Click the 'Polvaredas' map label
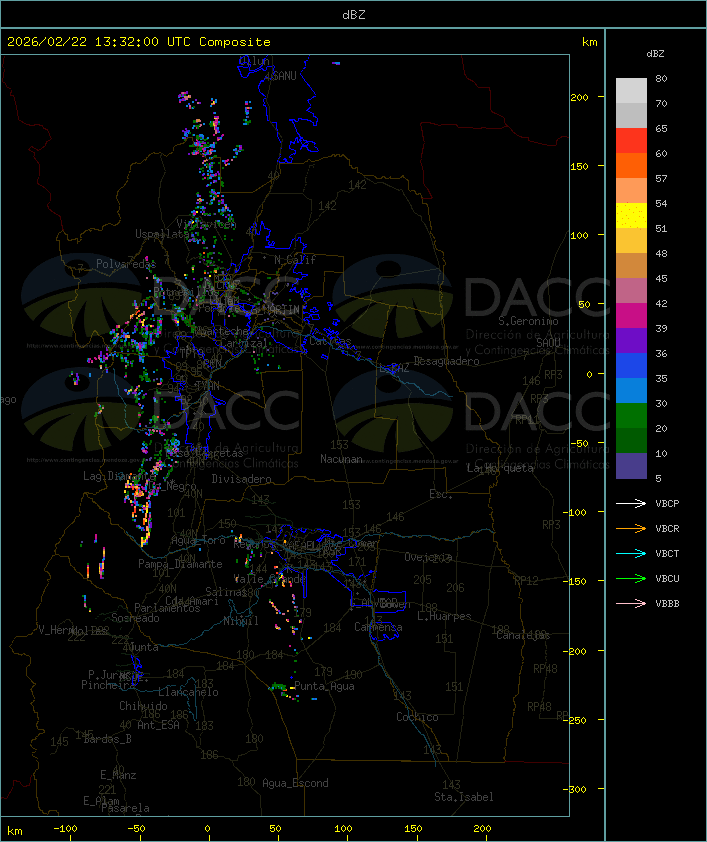The width and height of the screenshot is (707, 842). (x=126, y=264)
